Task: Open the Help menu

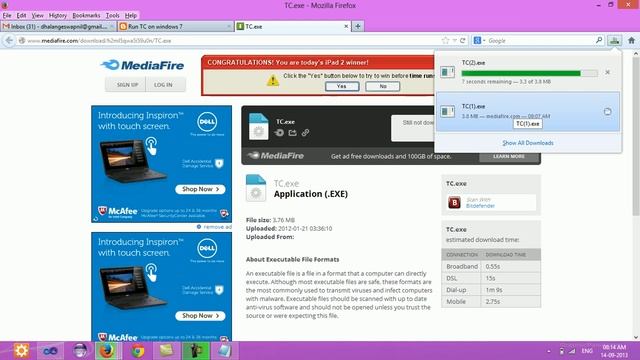Action: pyautogui.click(x=131, y=16)
